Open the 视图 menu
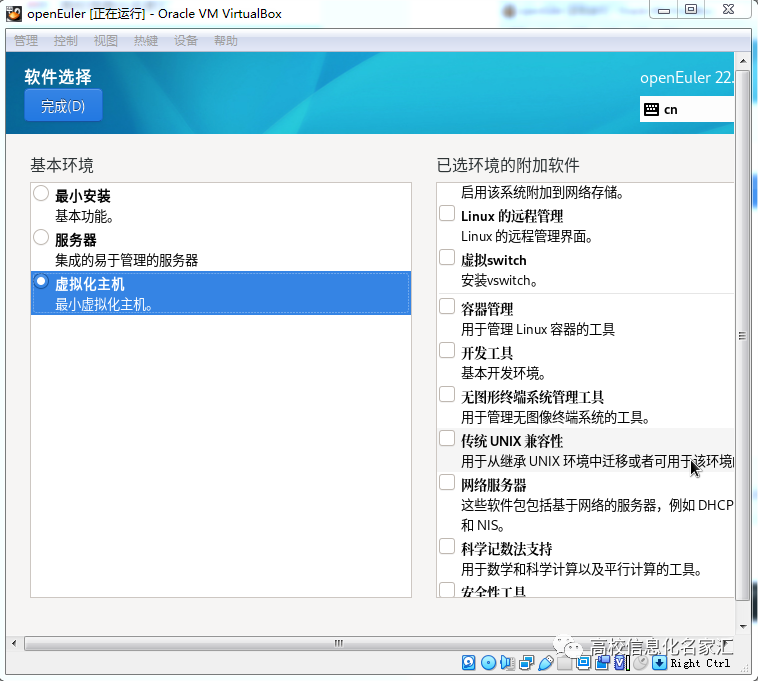758x681 pixels. (106, 41)
